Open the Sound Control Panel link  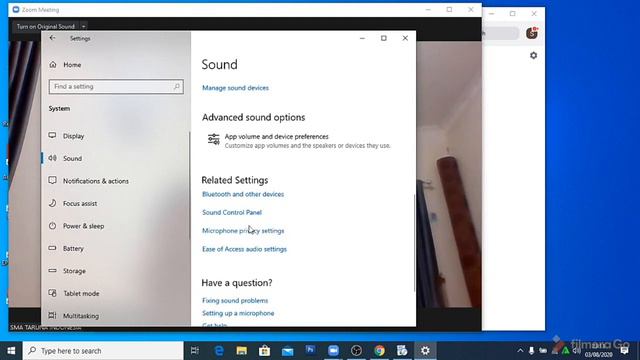point(232,212)
